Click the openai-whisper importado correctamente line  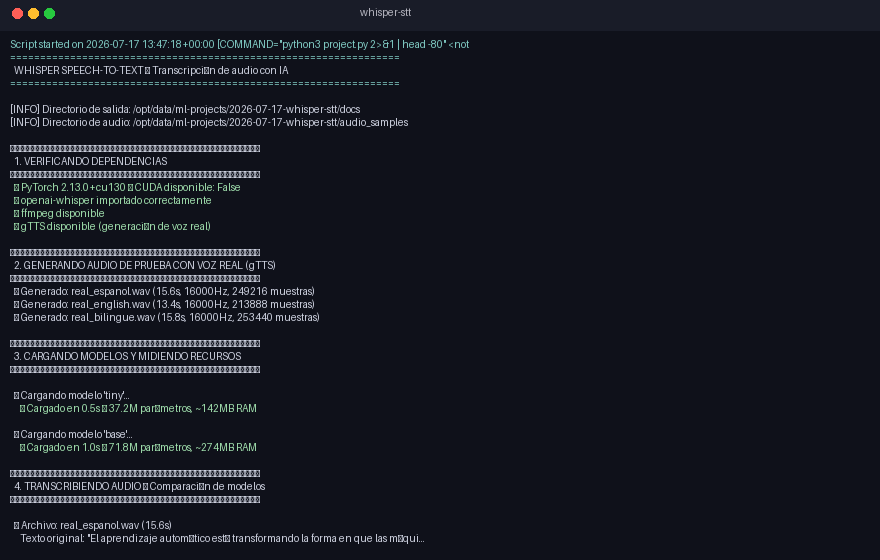click(x=112, y=200)
